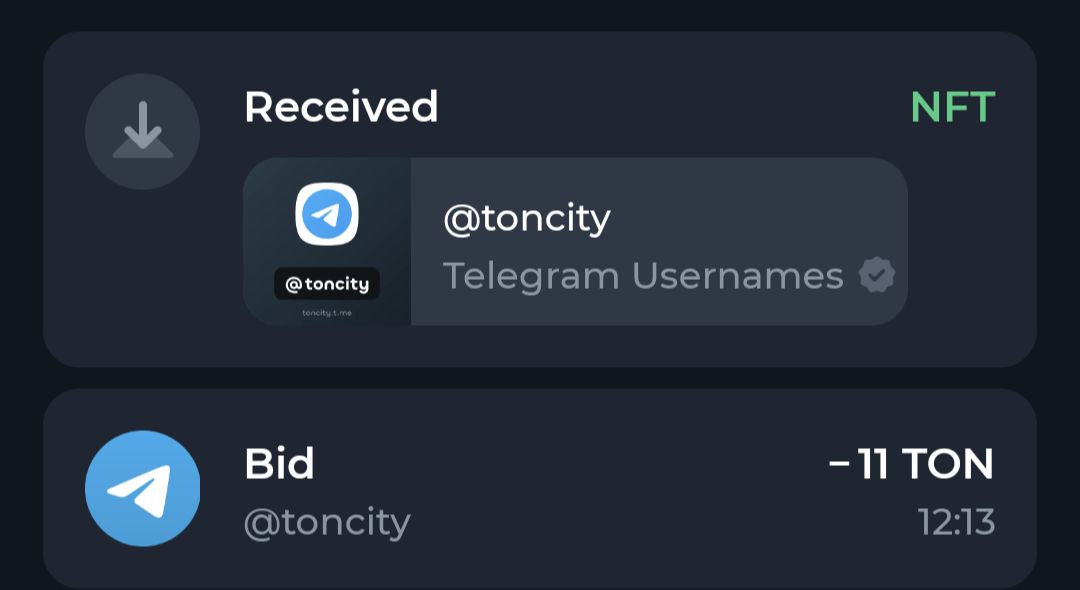Click the toncity.t.me text in the thumbnail

pyautogui.click(x=327, y=313)
